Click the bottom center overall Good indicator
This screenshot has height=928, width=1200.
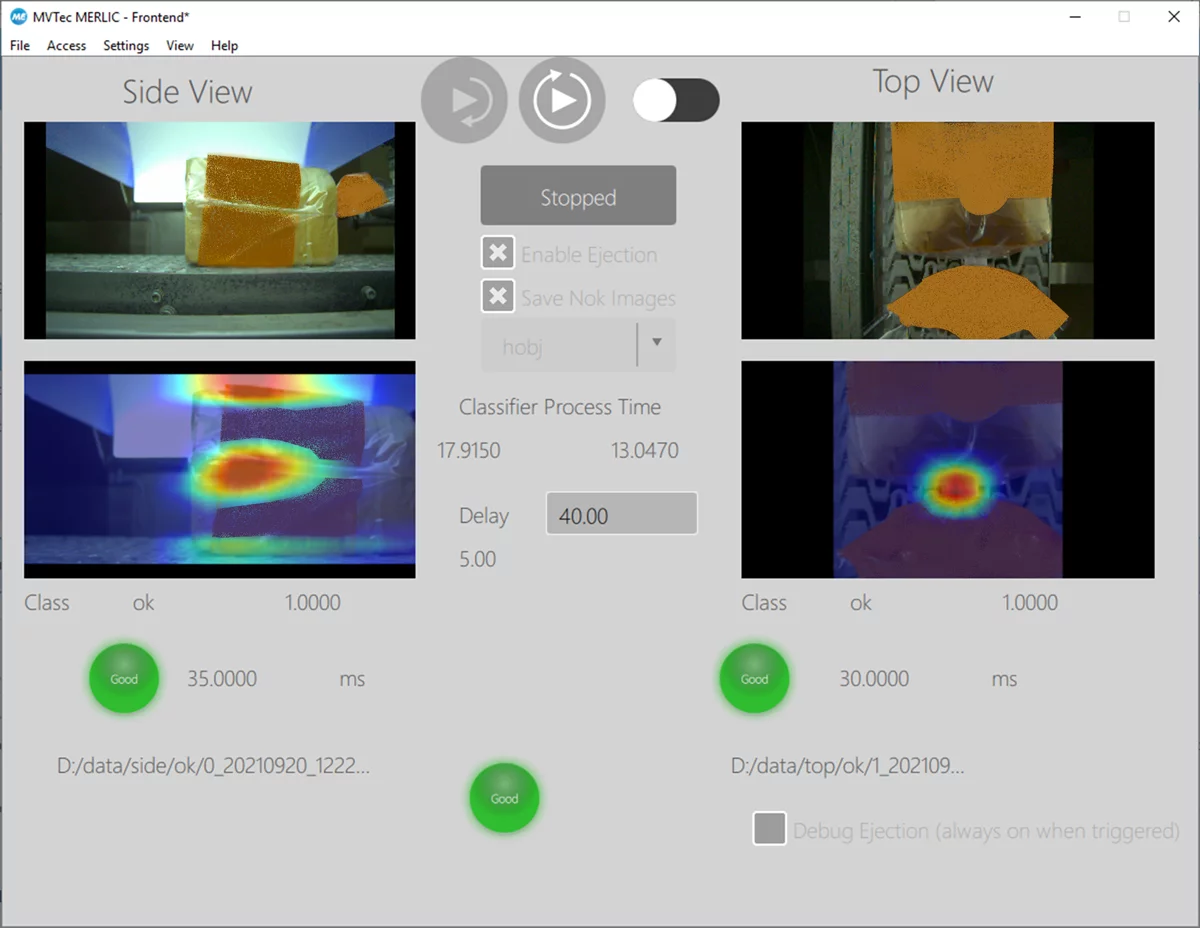coord(504,798)
